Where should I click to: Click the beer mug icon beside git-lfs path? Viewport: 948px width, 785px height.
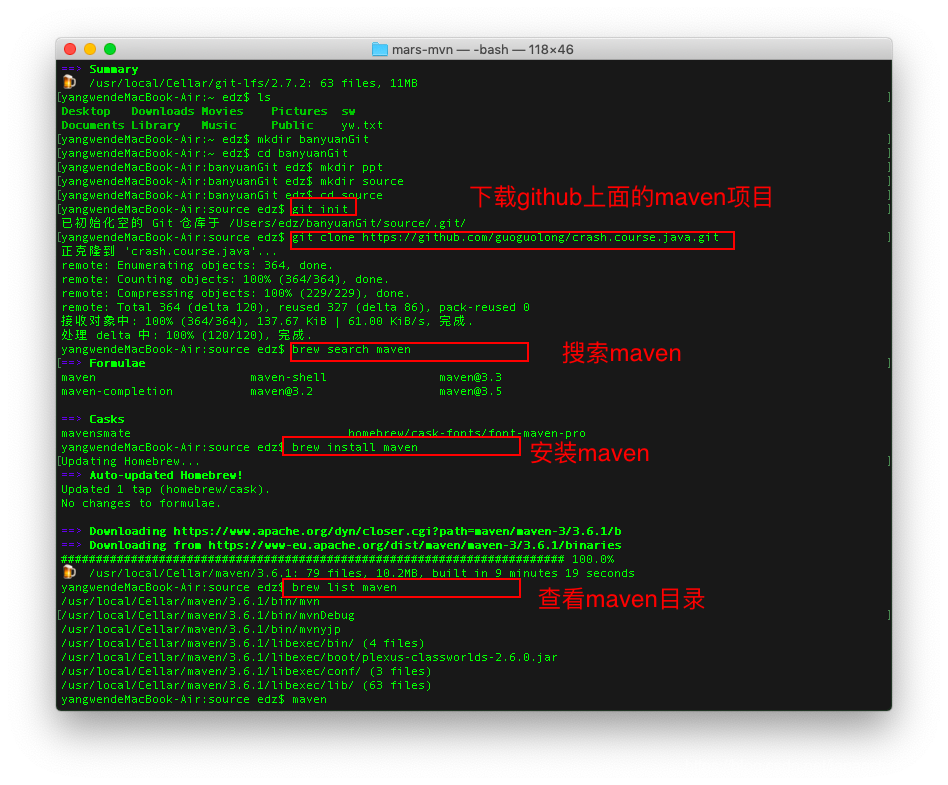click(x=70, y=82)
